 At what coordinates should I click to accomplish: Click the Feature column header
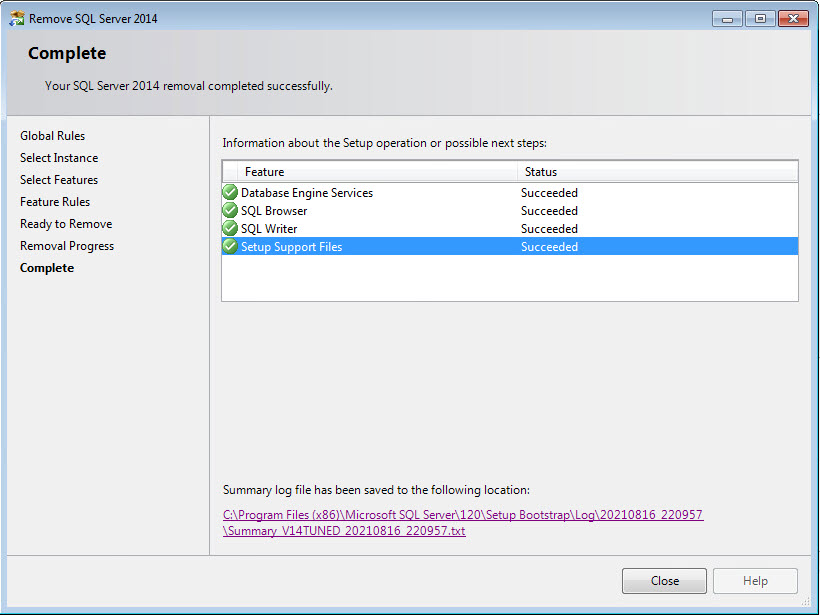[377, 172]
